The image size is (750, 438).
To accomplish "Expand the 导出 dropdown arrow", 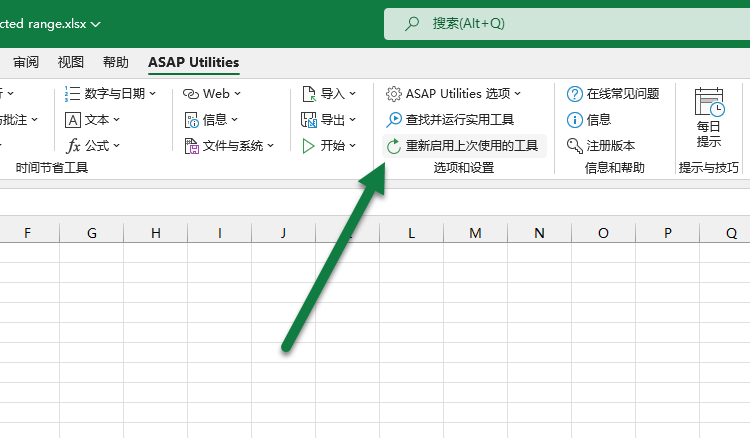I will click(x=353, y=120).
